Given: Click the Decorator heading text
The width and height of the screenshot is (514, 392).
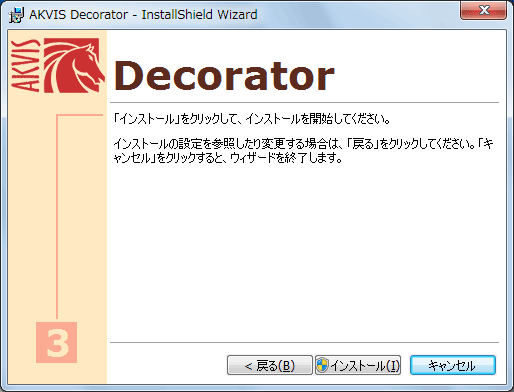Looking at the screenshot, I should click(224, 76).
